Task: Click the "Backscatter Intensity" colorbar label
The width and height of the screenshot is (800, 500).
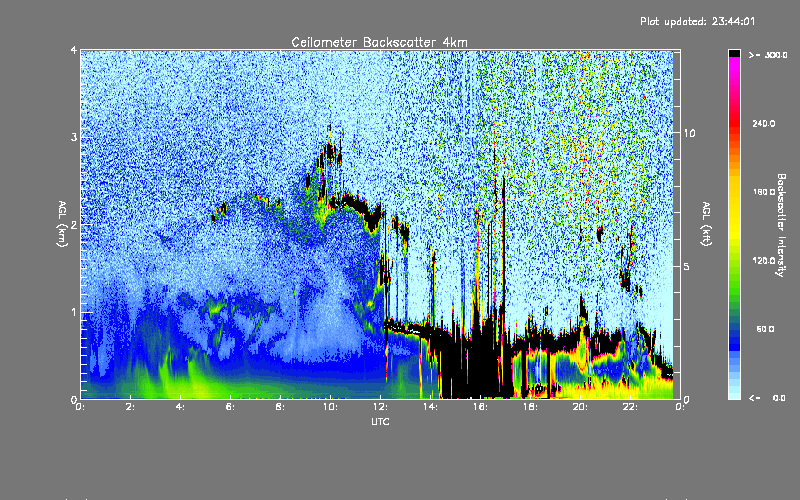Action: pyautogui.click(x=781, y=225)
